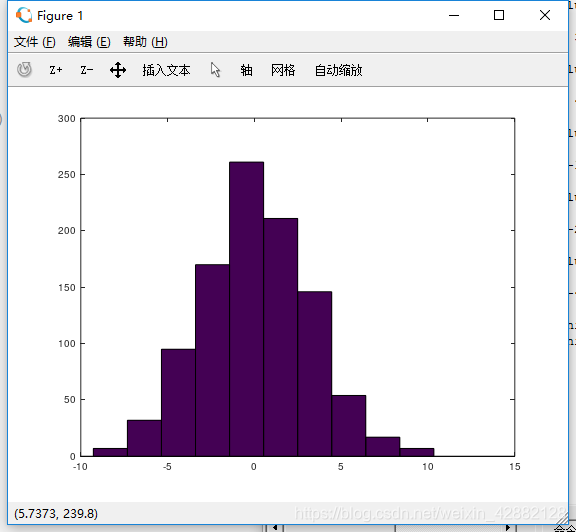Click the histogram bar reaching about 210
This screenshot has height=532, width=576.
281,337
